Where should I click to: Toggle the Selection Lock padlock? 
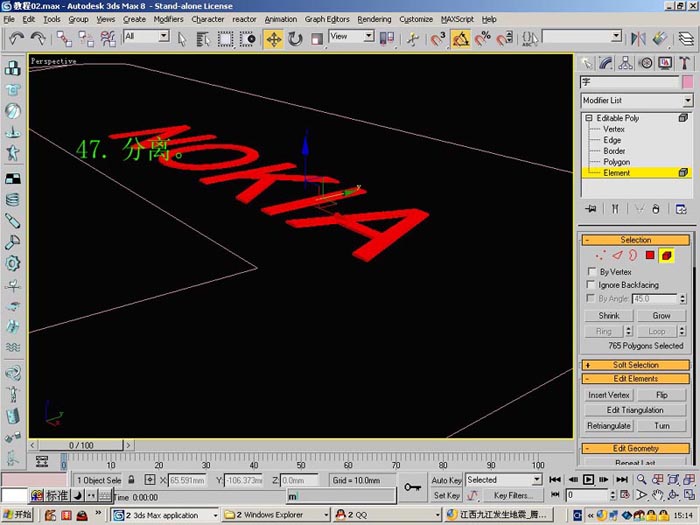[x=131, y=480]
